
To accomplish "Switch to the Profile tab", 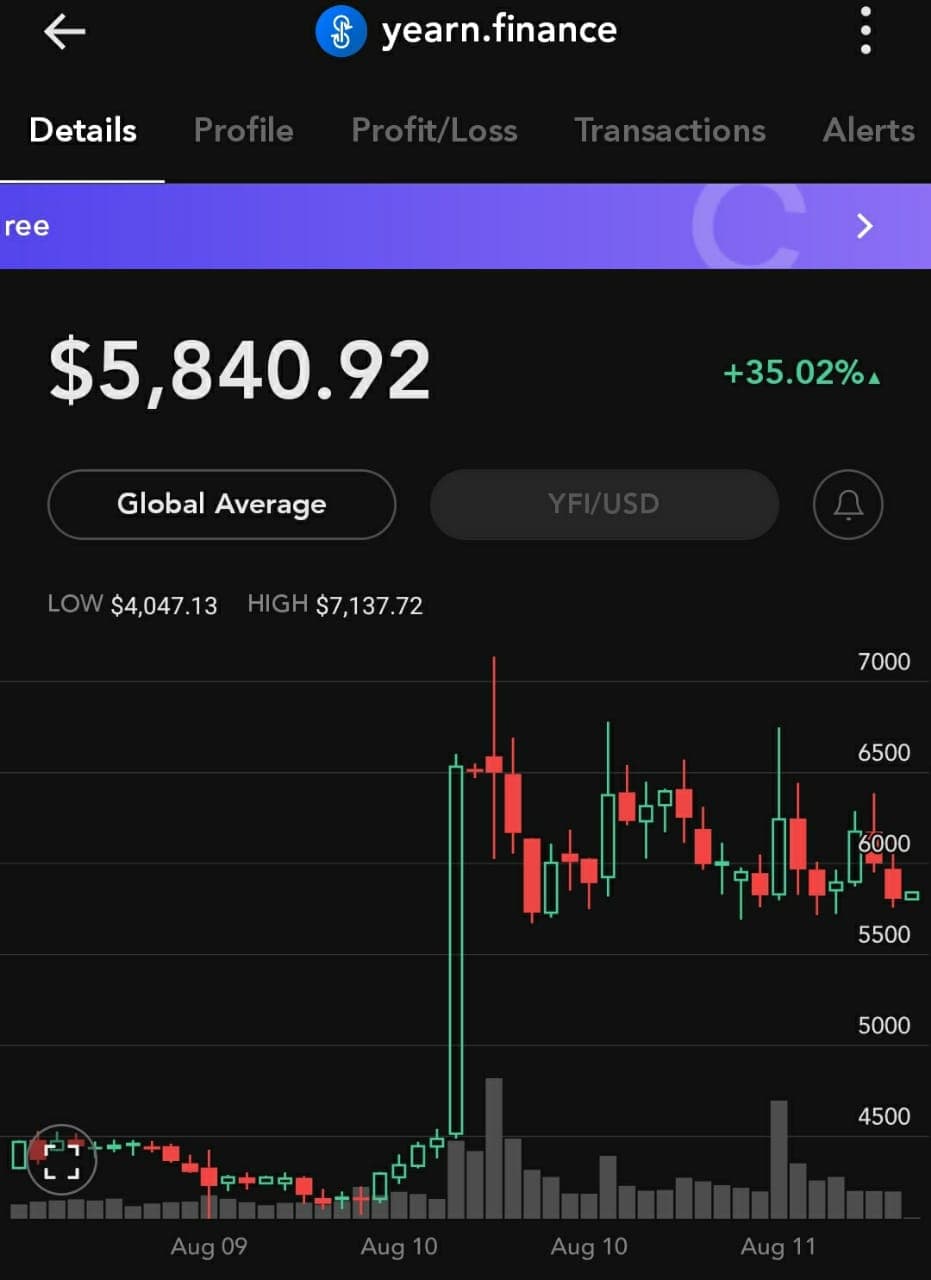I will [x=243, y=130].
